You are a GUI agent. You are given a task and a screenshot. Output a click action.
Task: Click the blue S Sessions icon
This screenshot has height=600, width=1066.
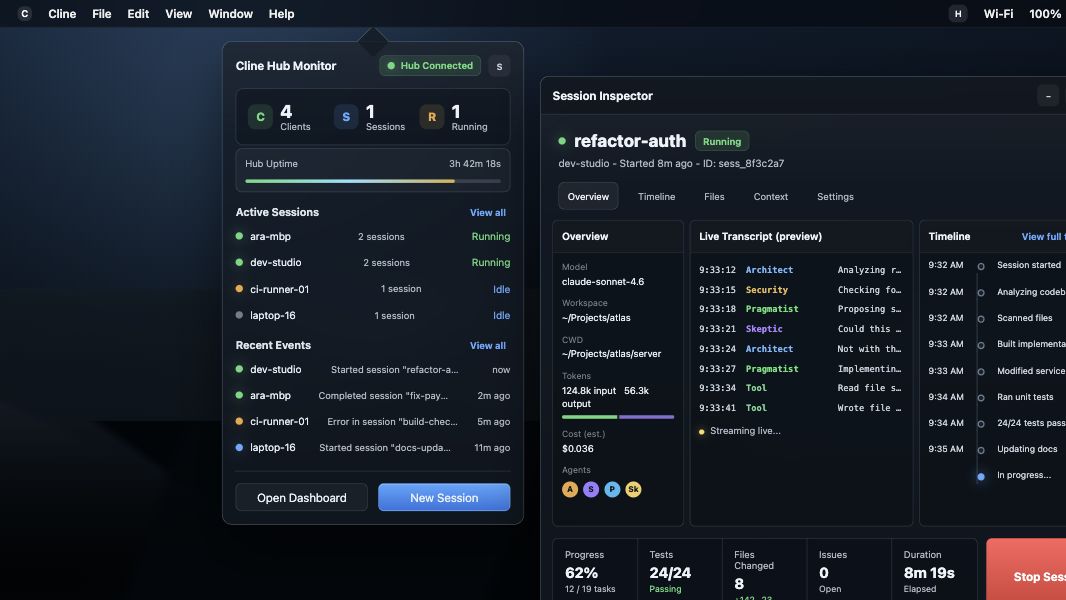click(x=346, y=117)
